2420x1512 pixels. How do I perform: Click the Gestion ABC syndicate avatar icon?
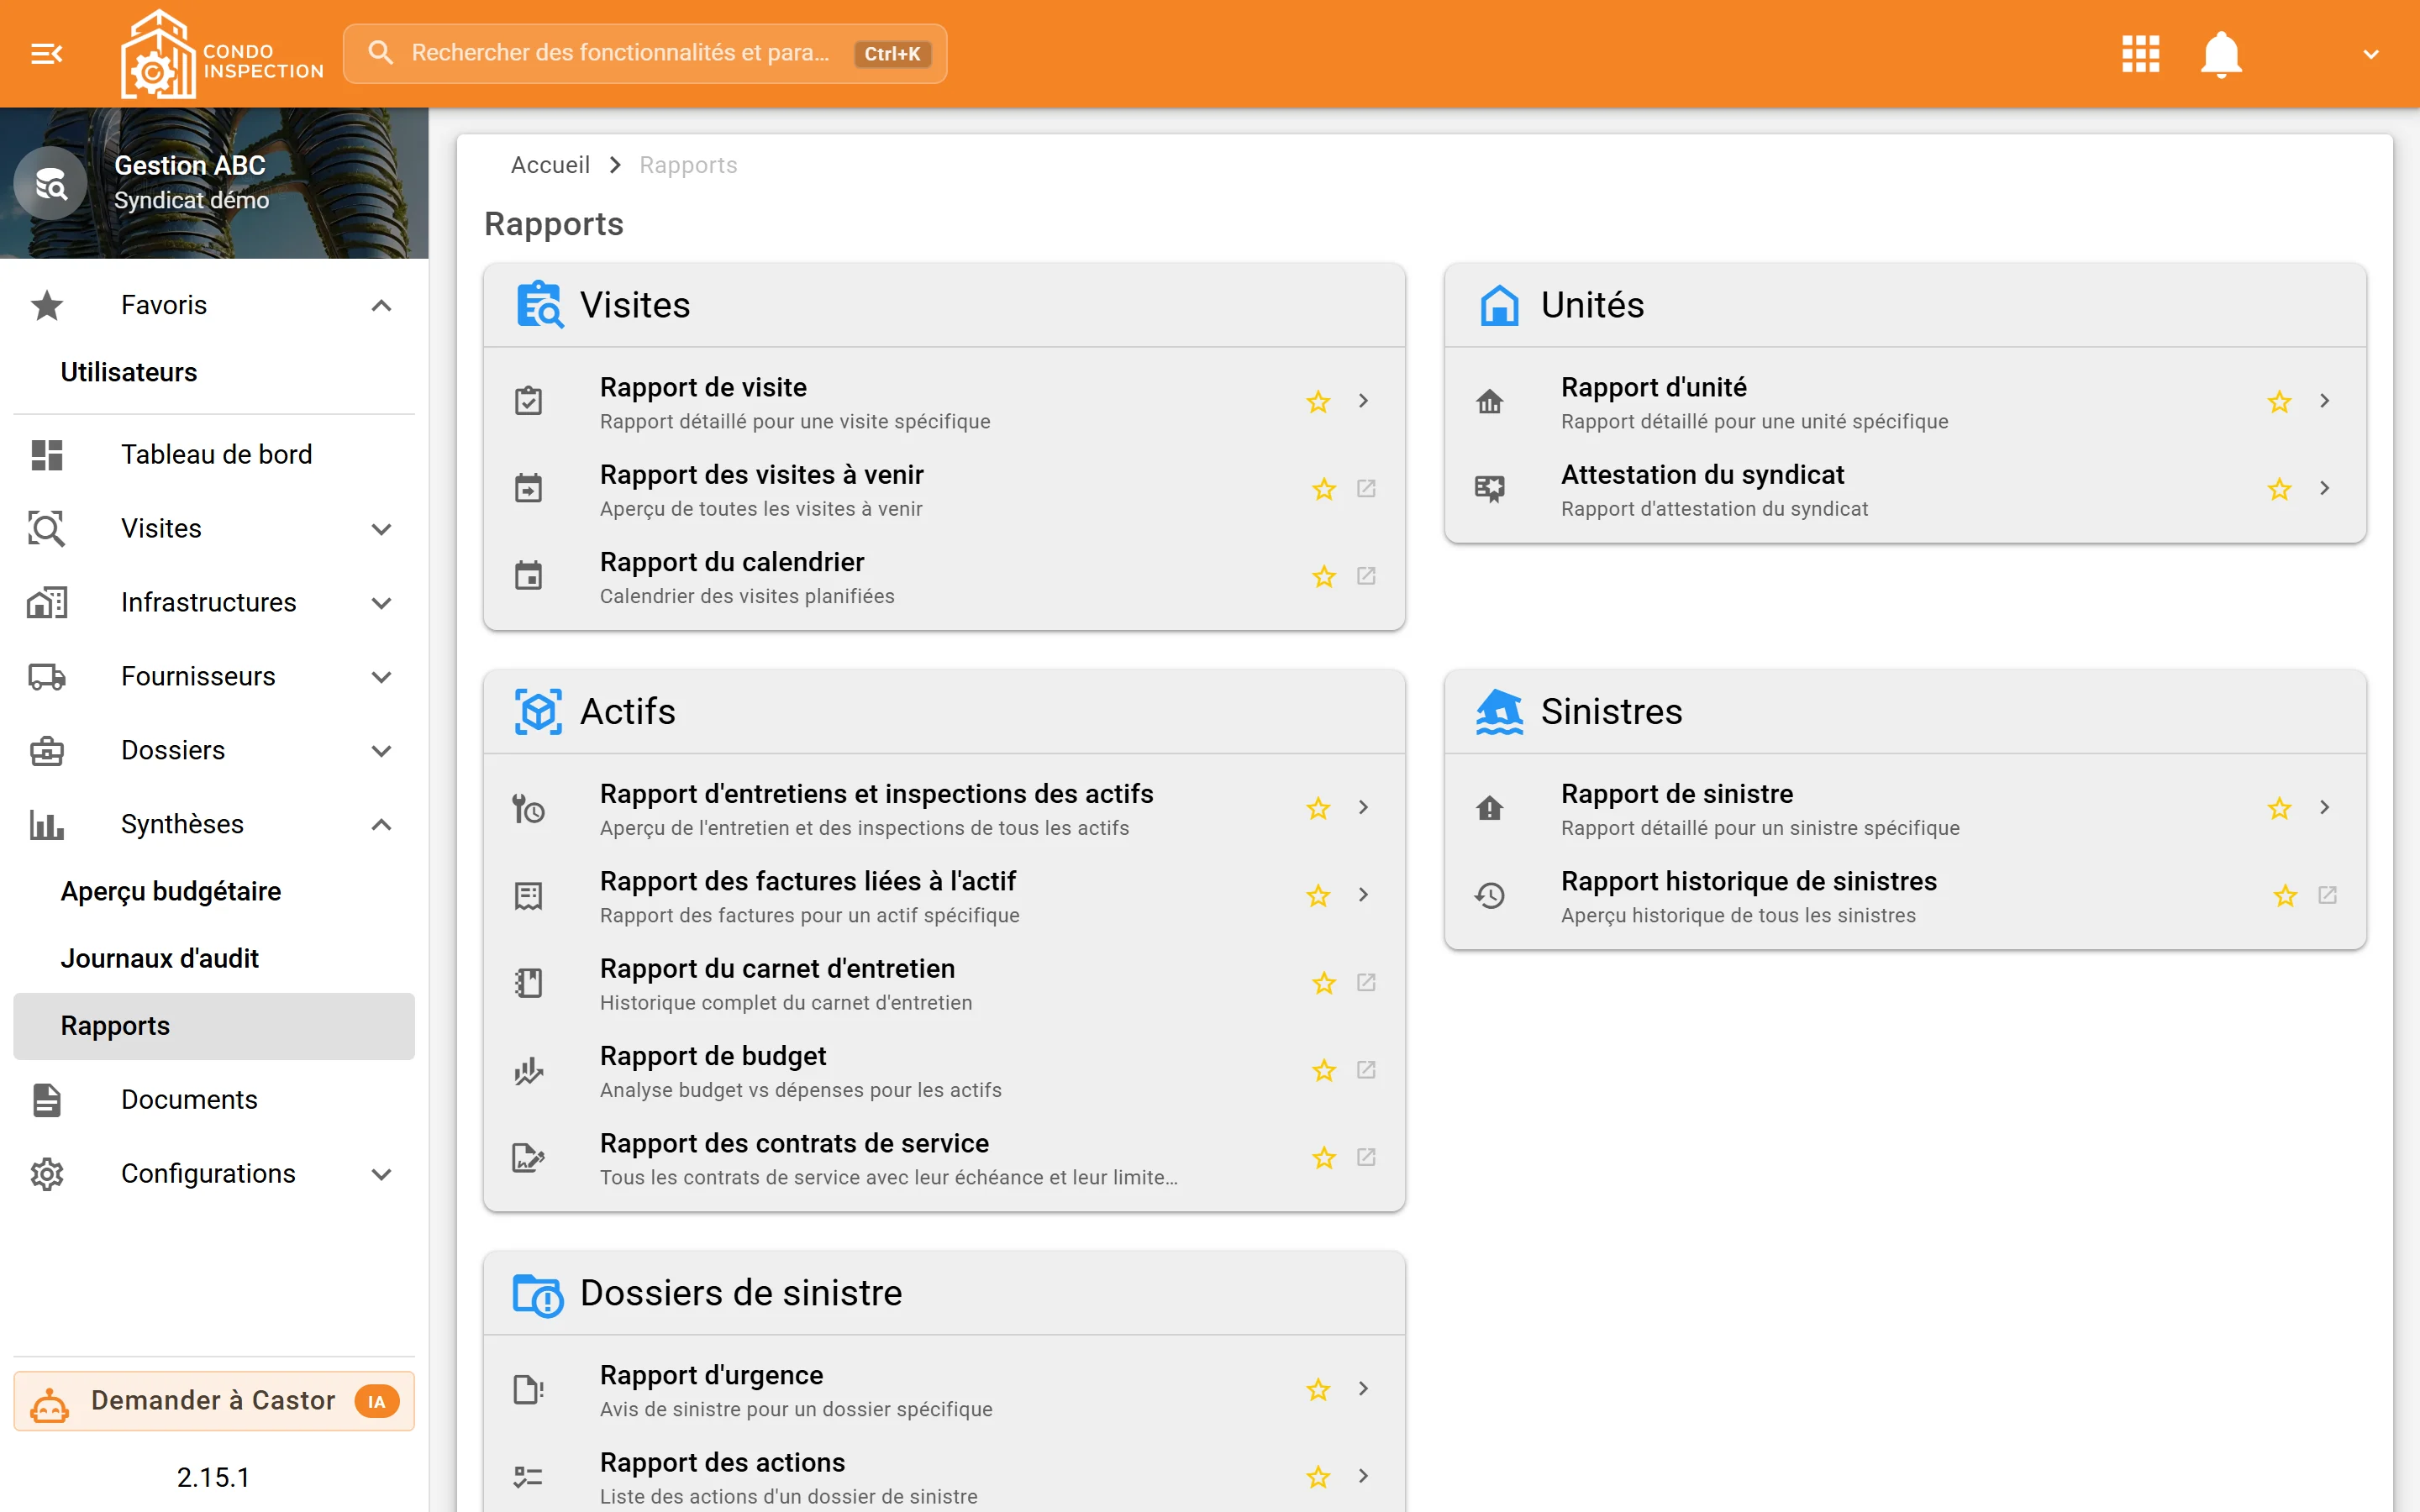tap(51, 184)
